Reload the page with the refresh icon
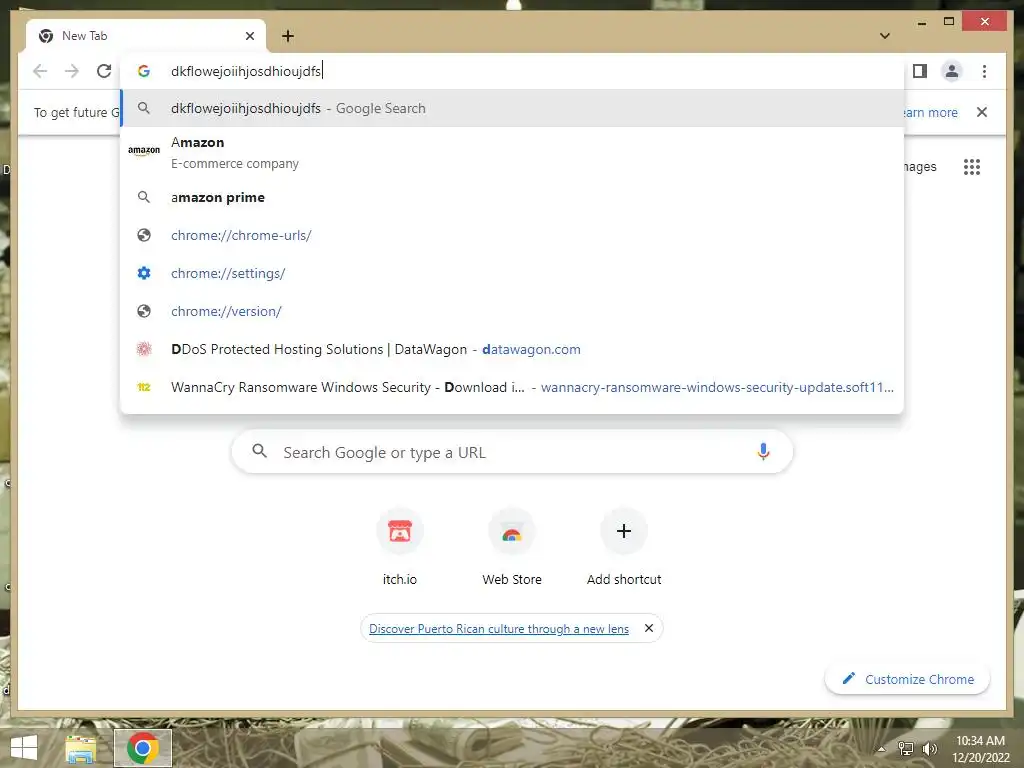This screenshot has height=768, width=1024. pos(104,71)
